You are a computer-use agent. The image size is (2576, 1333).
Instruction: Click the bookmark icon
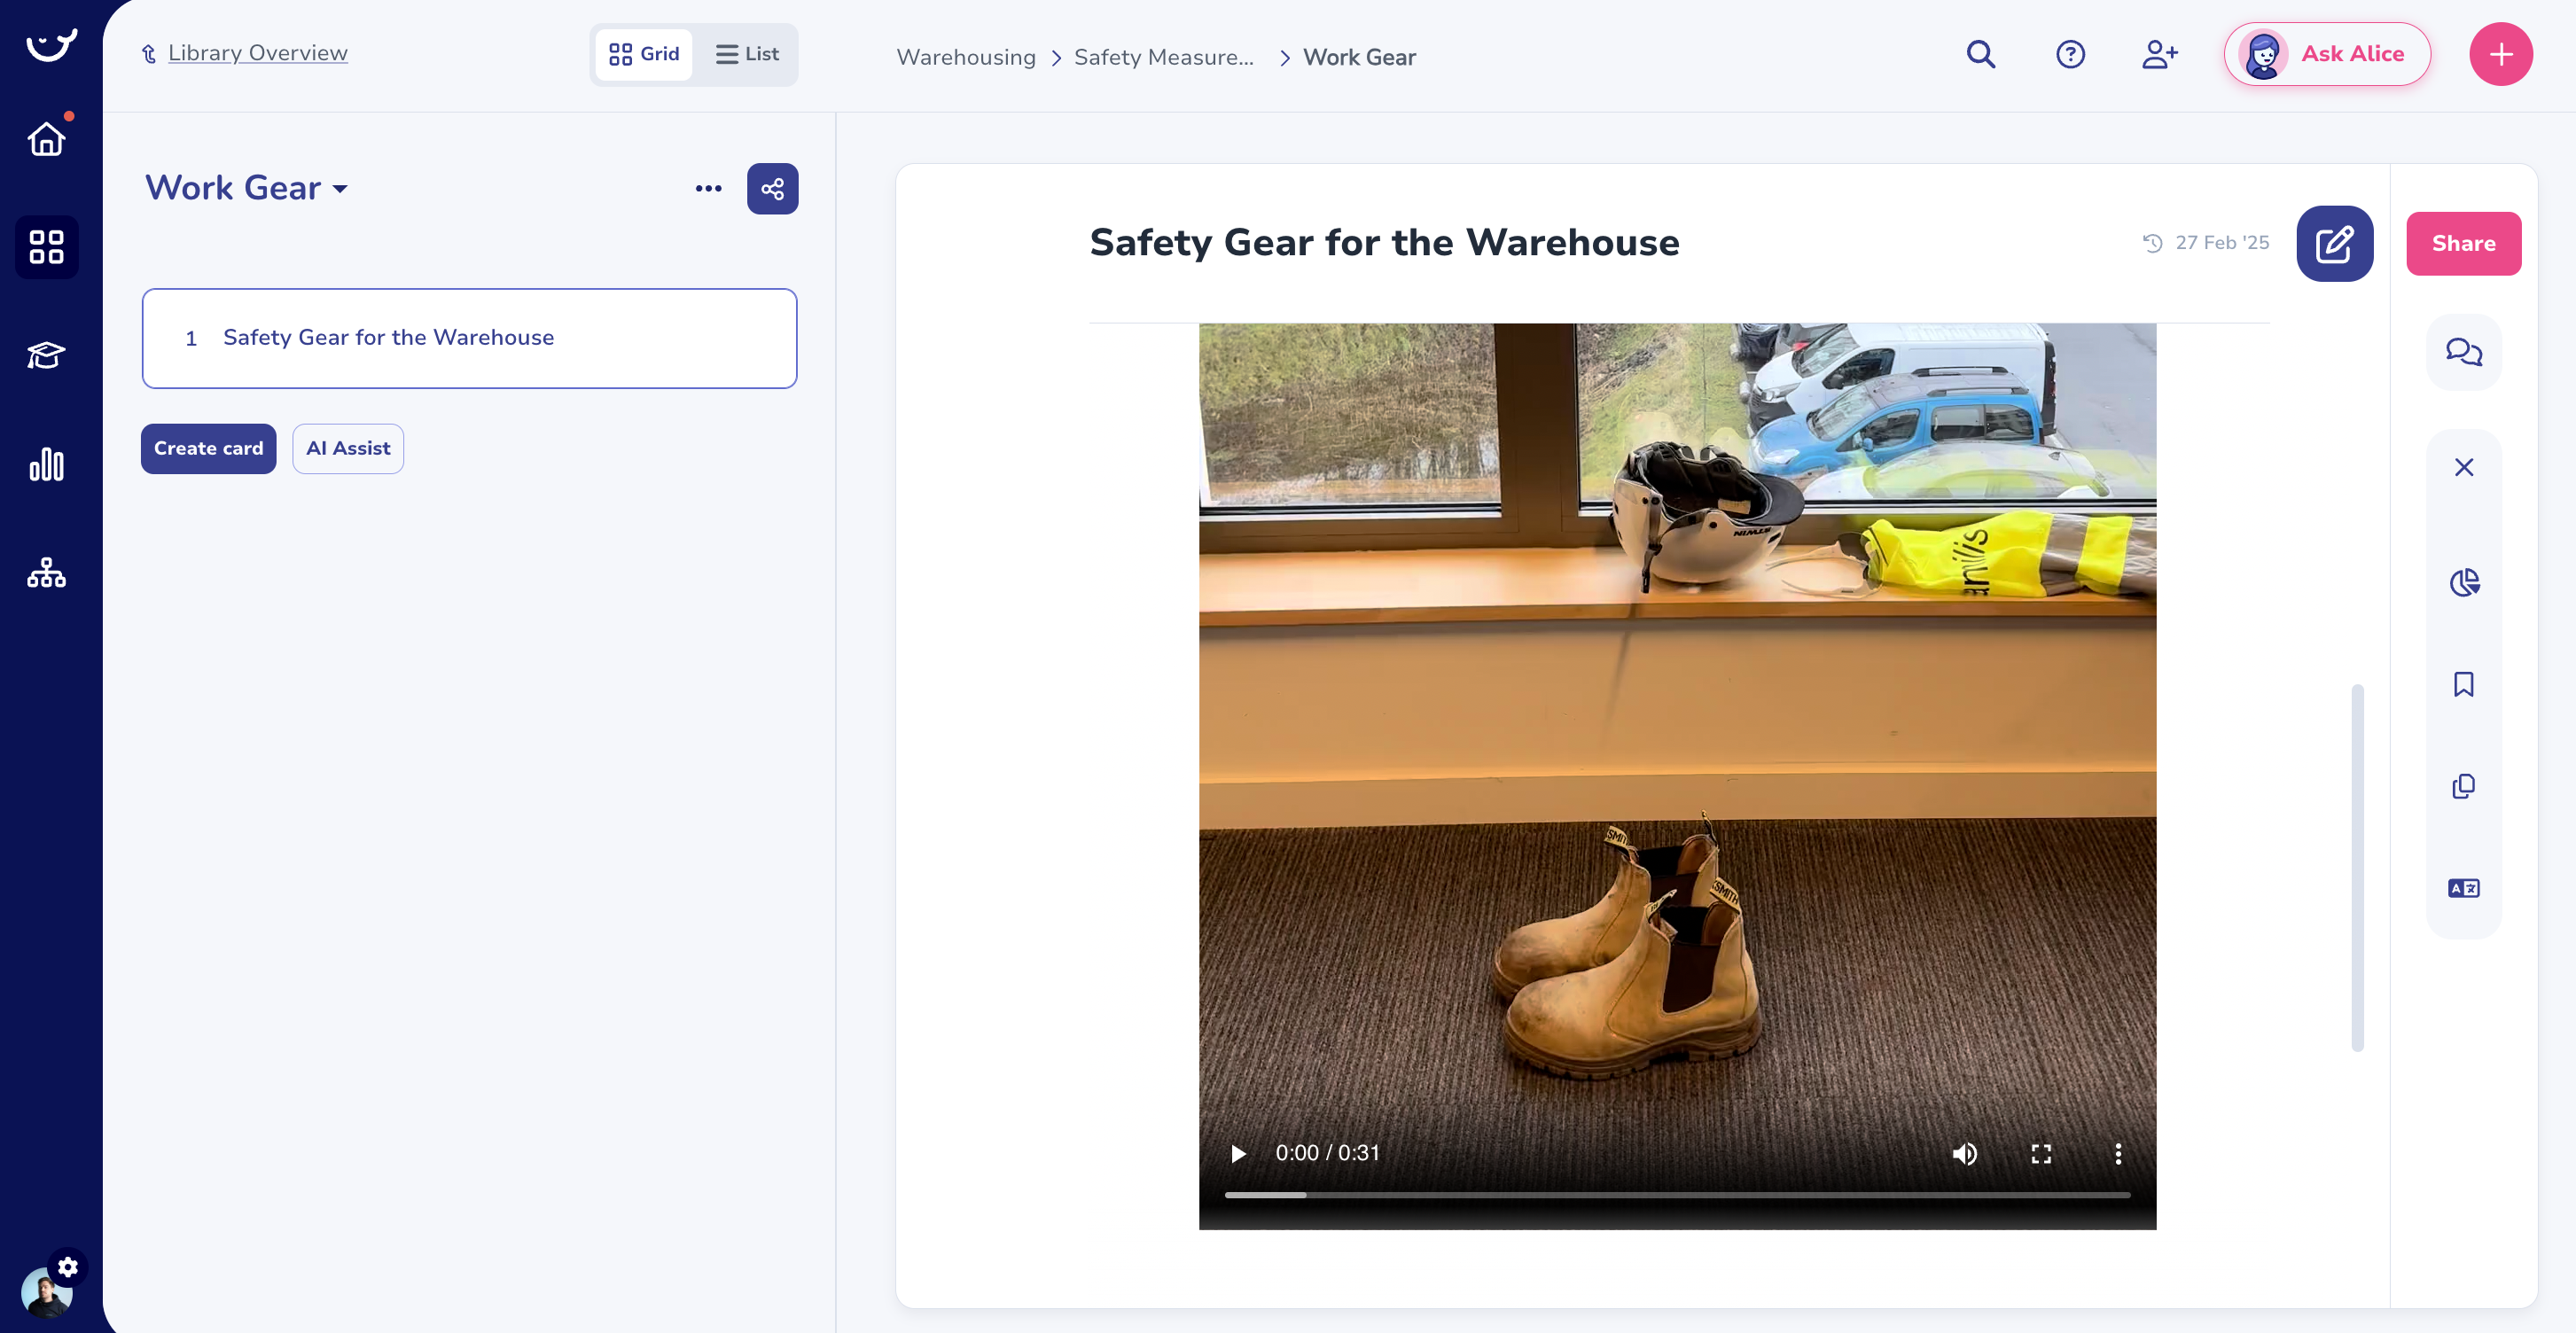pyautogui.click(x=2463, y=684)
